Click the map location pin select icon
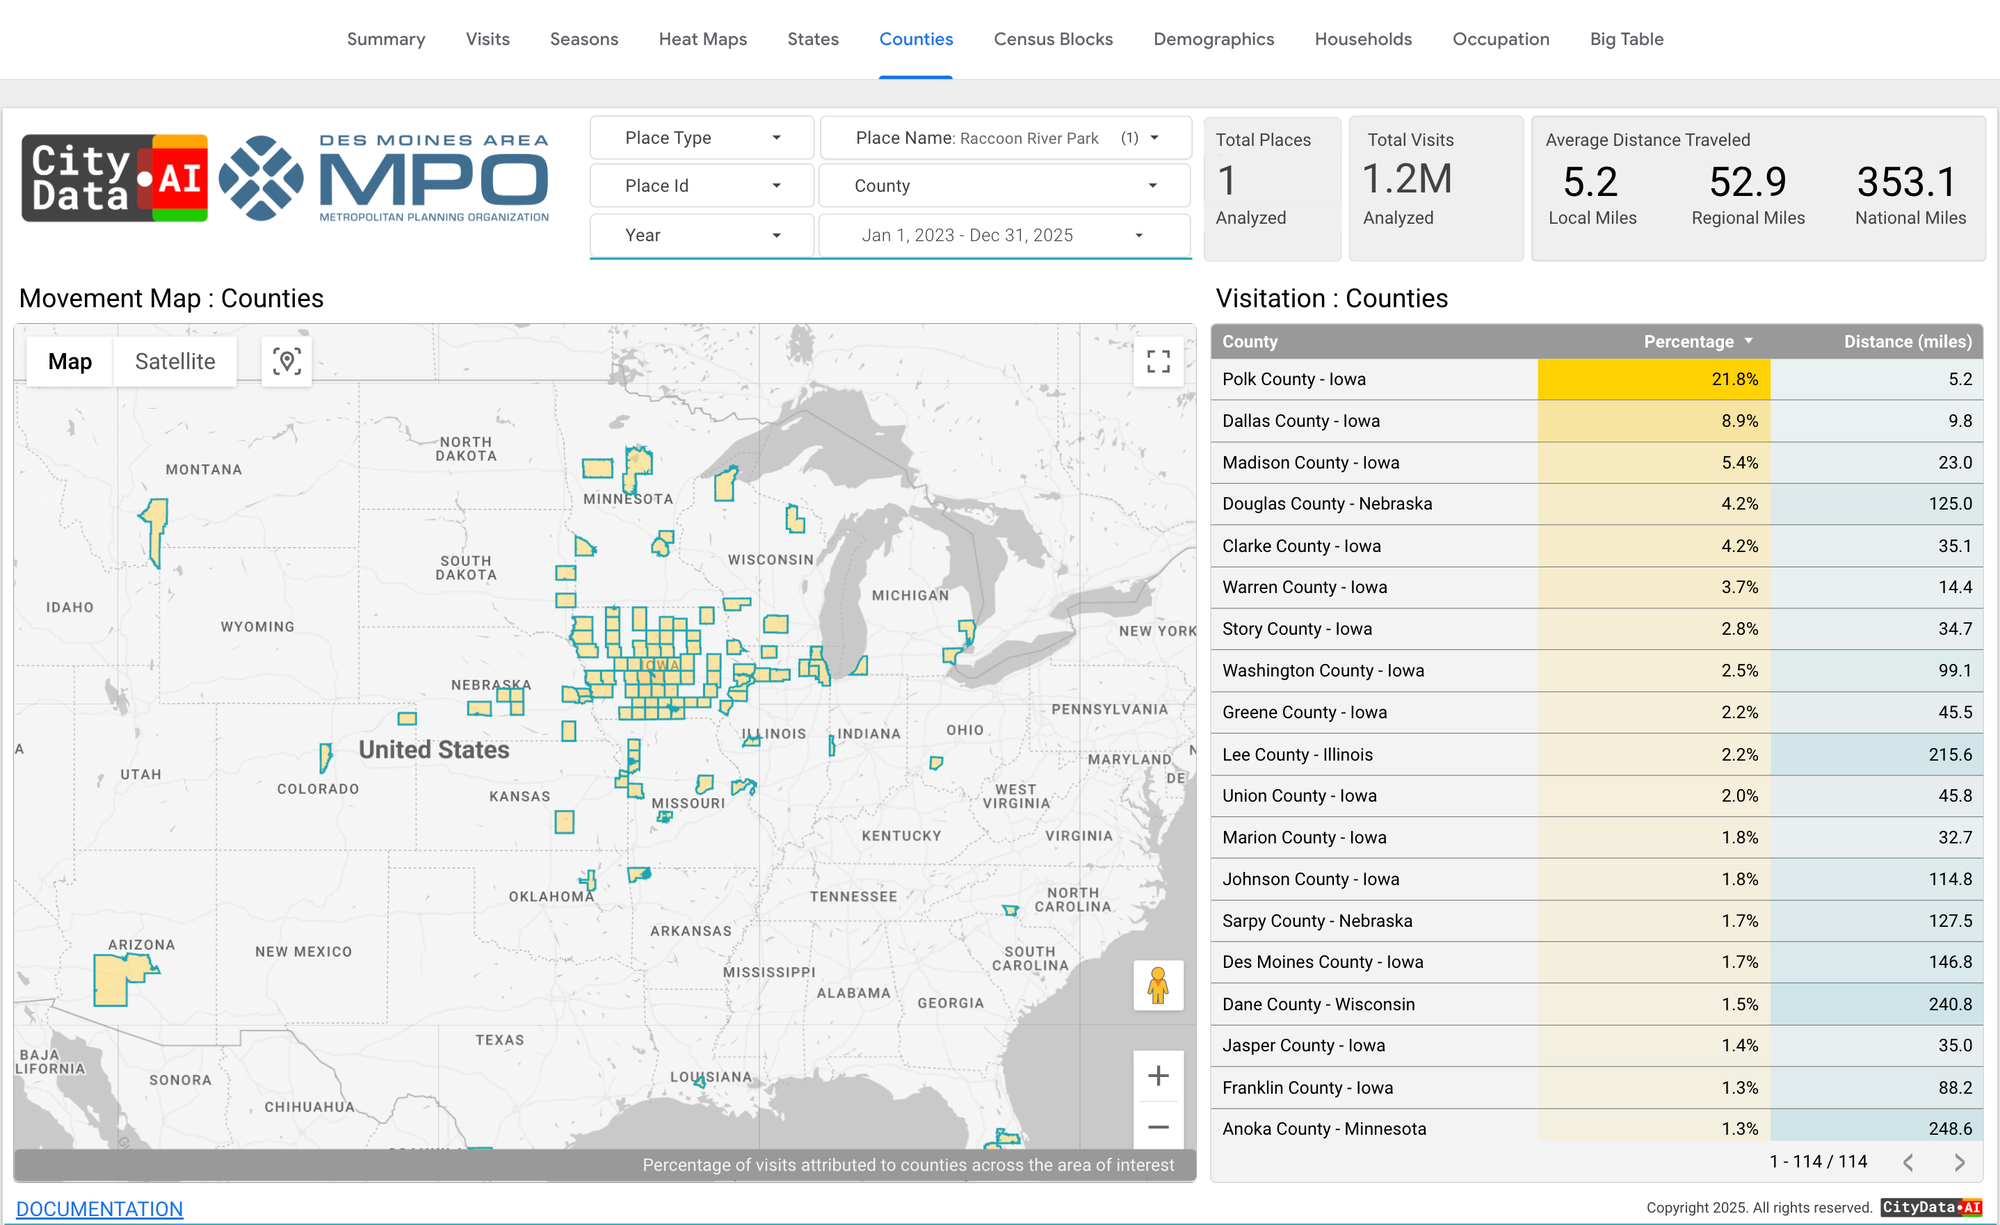This screenshot has width=2000, height=1225. pos(287,361)
